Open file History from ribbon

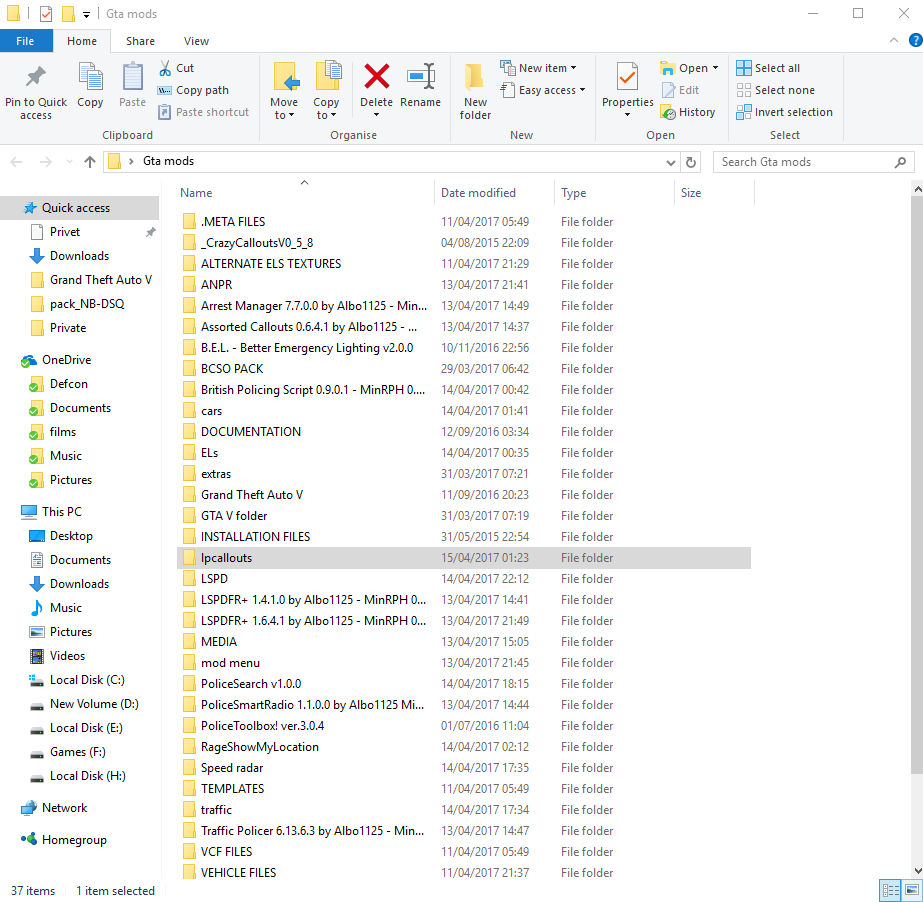(x=688, y=112)
